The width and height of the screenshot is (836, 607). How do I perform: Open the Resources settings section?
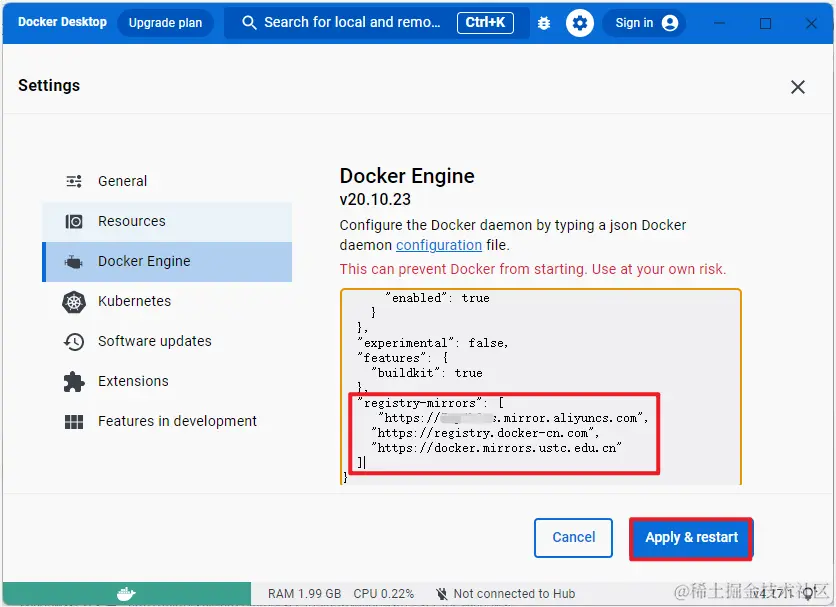pos(167,221)
